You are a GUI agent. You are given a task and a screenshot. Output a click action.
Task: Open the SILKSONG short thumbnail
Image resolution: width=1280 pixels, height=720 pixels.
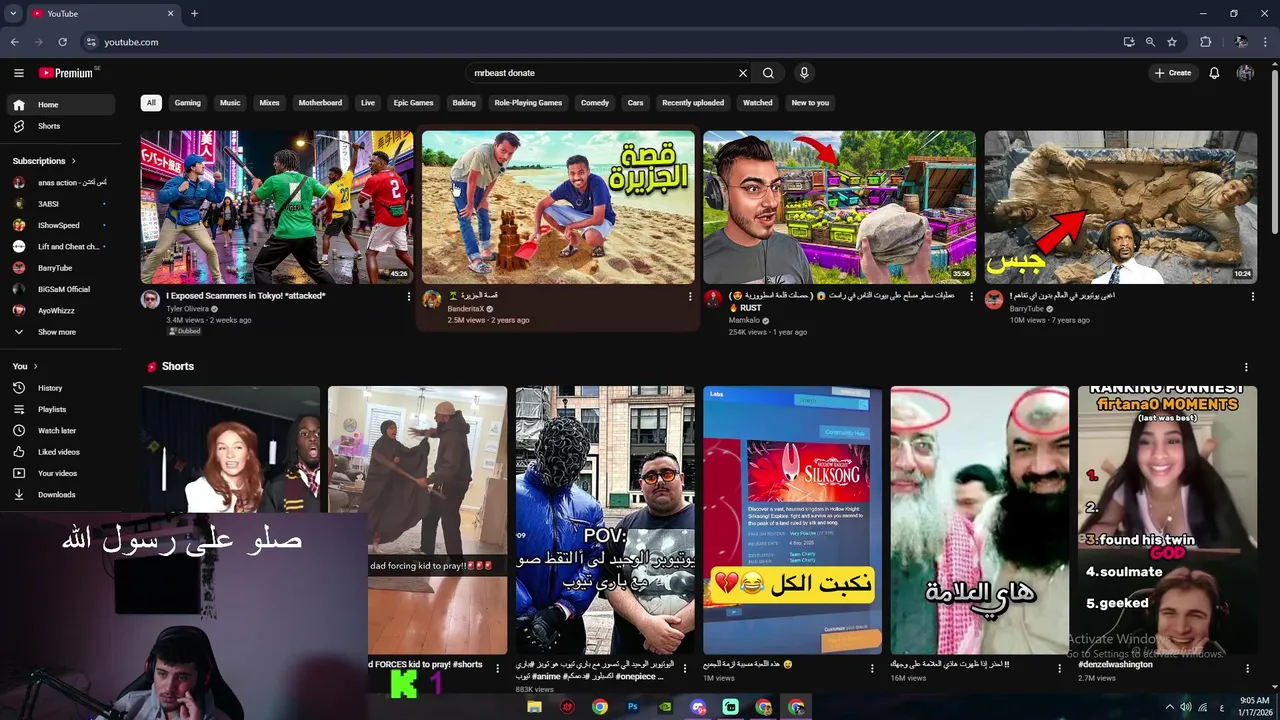tap(792, 520)
